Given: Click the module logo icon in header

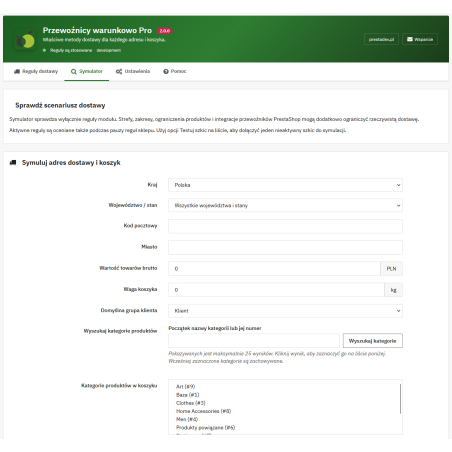Looking at the screenshot, I should [x=25, y=40].
